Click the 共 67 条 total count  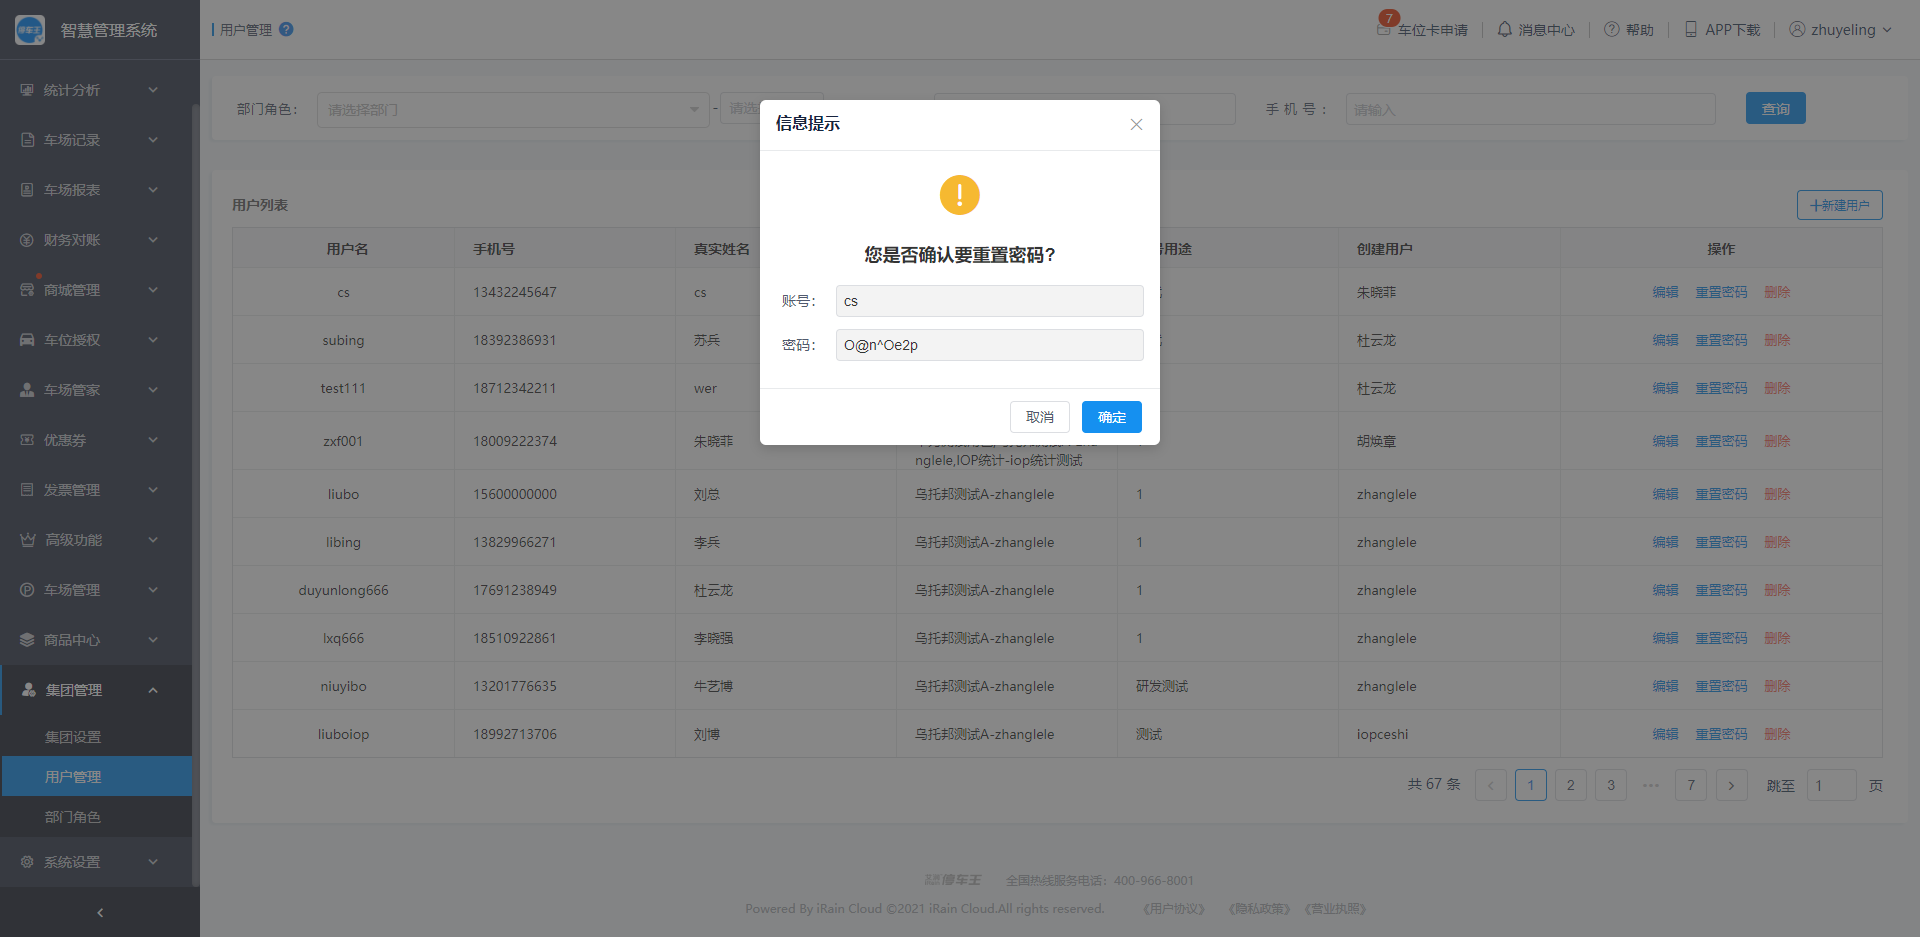click(x=1434, y=785)
